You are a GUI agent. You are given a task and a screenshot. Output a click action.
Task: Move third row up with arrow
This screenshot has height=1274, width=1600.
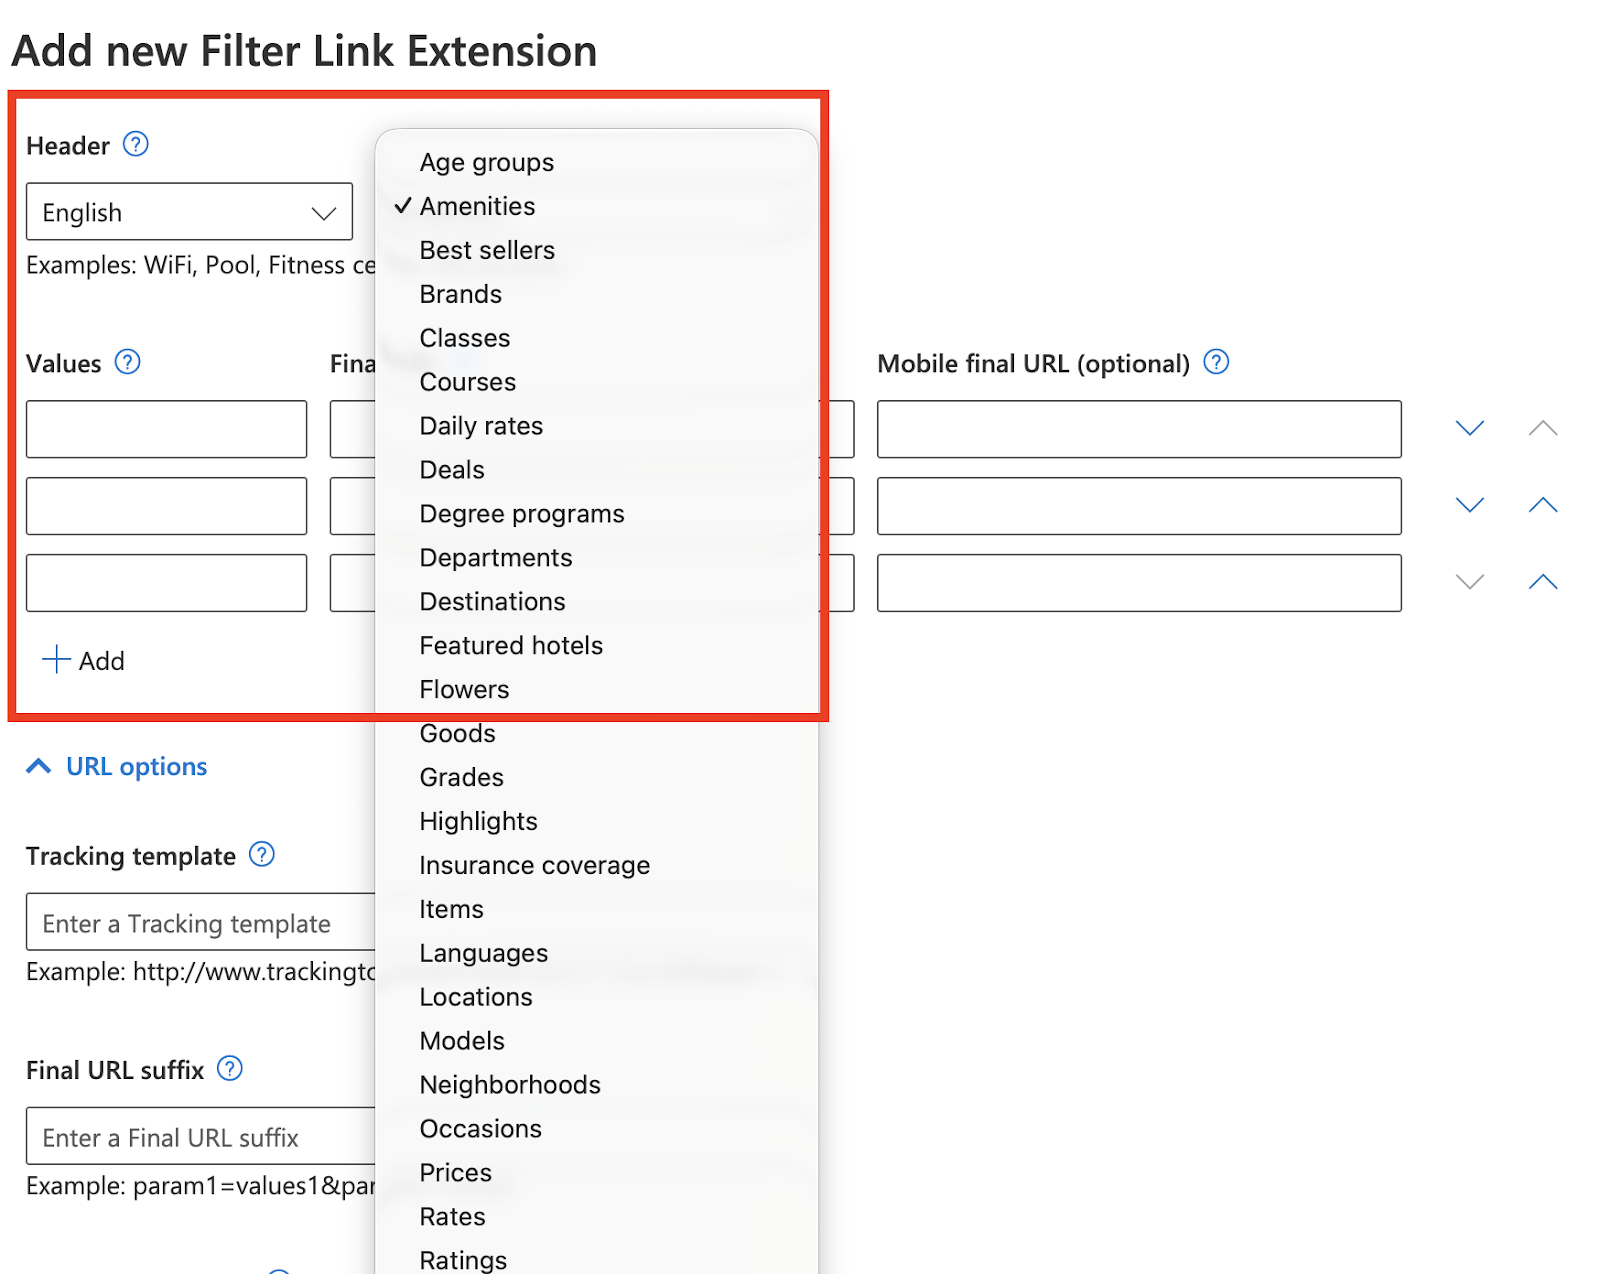pyautogui.click(x=1542, y=582)
